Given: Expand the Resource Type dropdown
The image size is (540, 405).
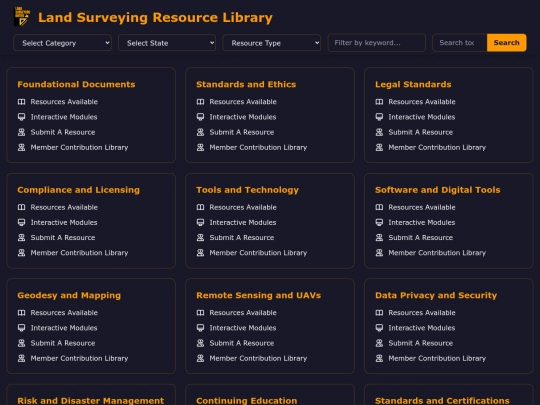Looking at the screenshot, I should [272, 43].
